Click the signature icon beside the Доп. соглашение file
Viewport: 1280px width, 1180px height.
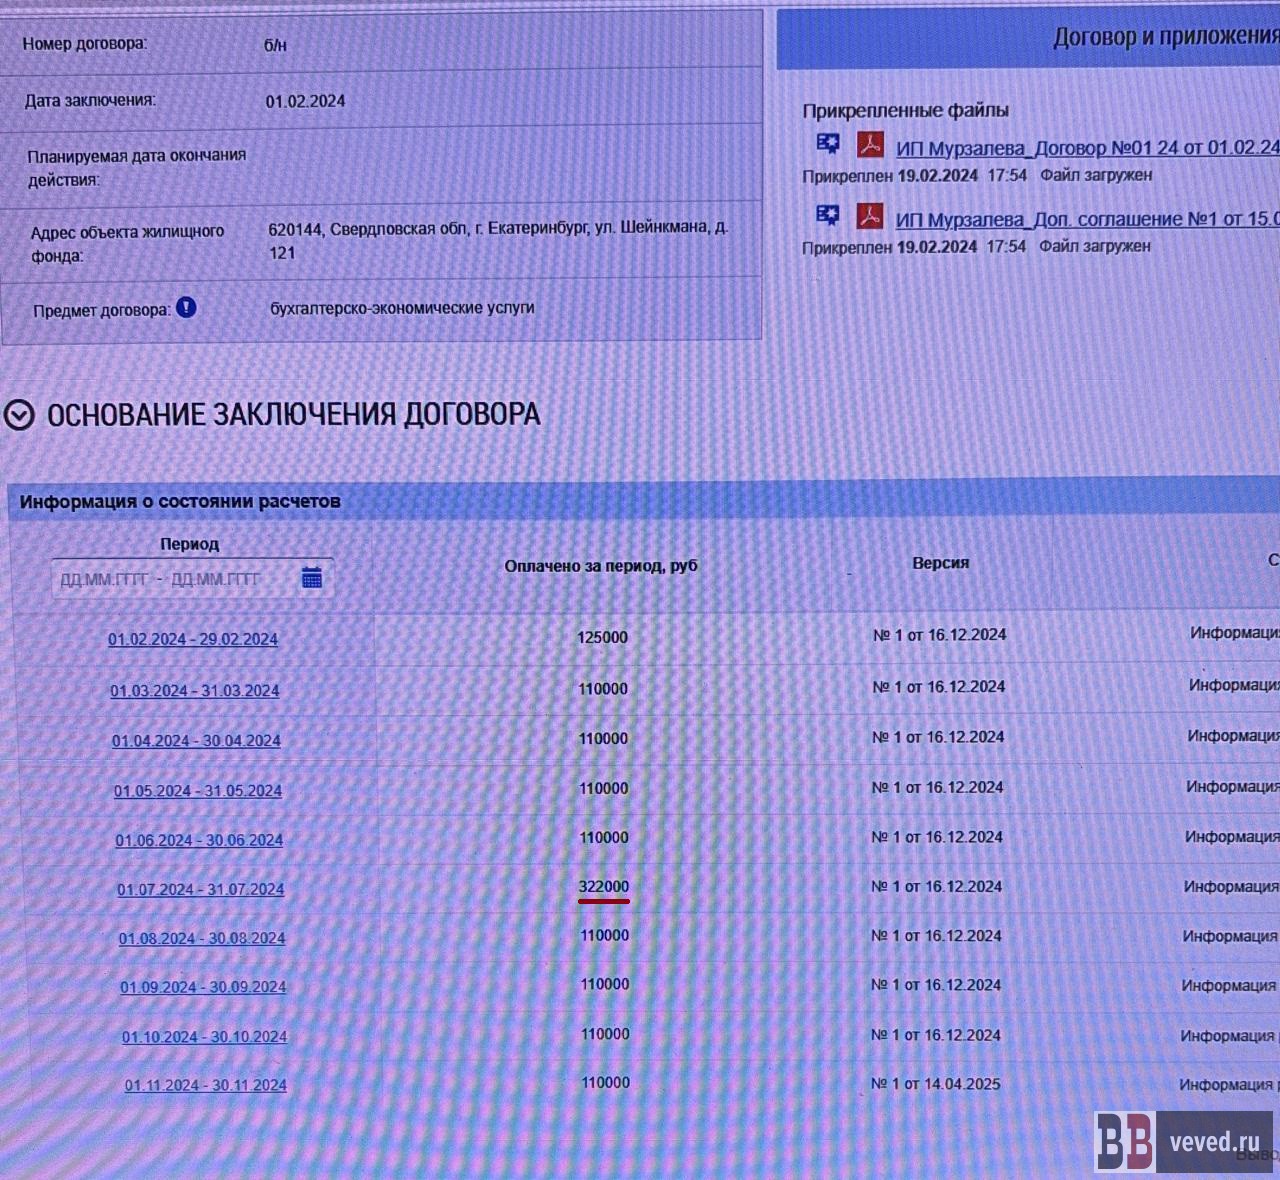pos(828,216)
